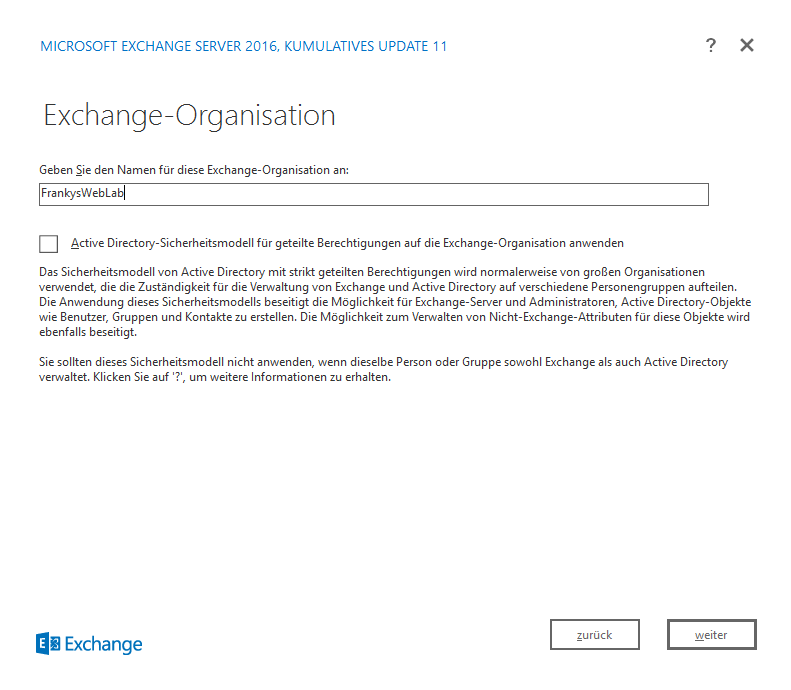This screenshot has width=791, height=690.
Task: Toggle checkbox via Active Directory-Sicherheitsmodell label
Action: 347,243
